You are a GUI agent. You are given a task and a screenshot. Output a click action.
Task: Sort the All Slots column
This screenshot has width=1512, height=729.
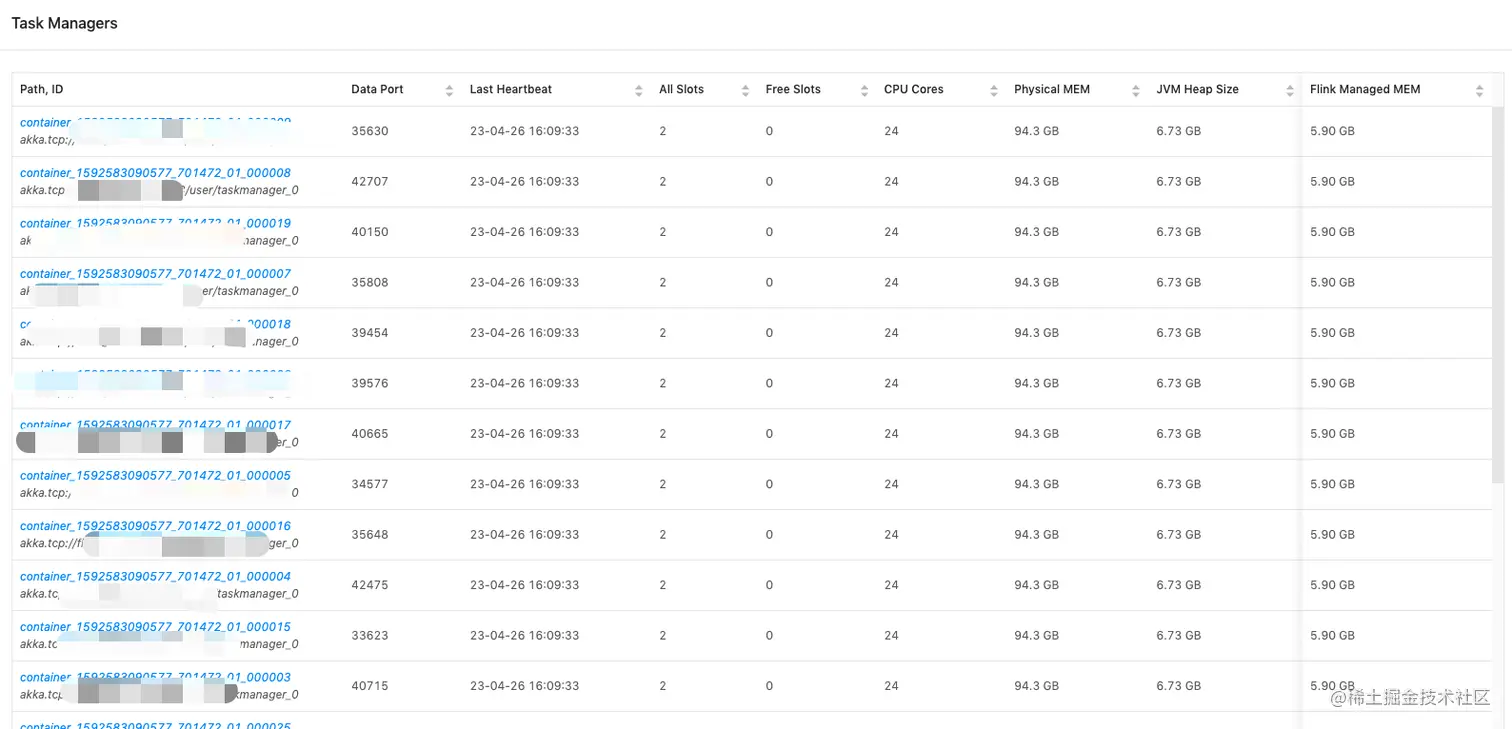point(745,89)
